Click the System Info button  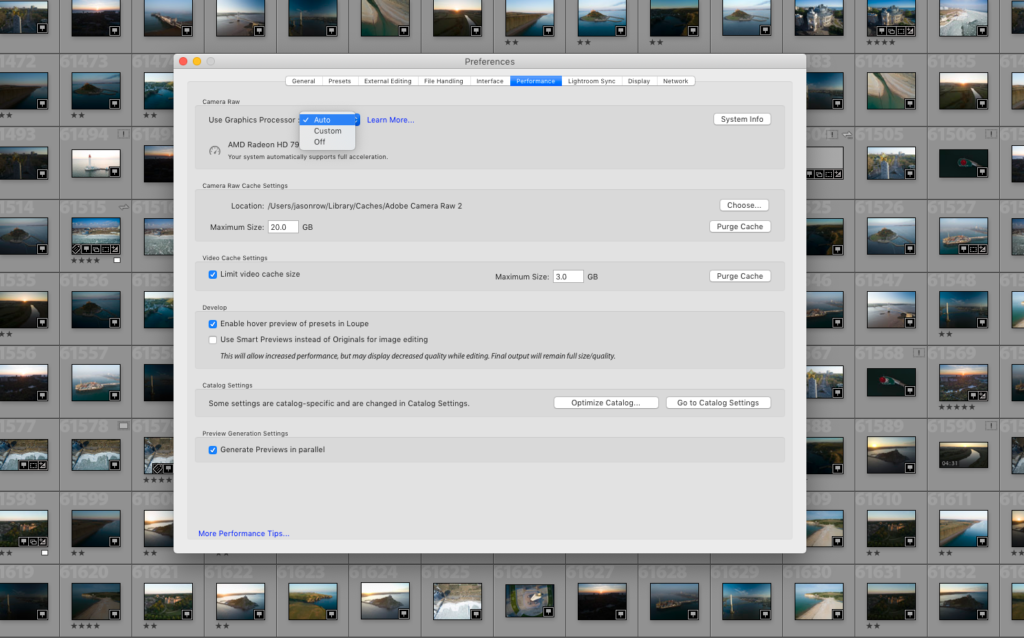coord(742,120)
